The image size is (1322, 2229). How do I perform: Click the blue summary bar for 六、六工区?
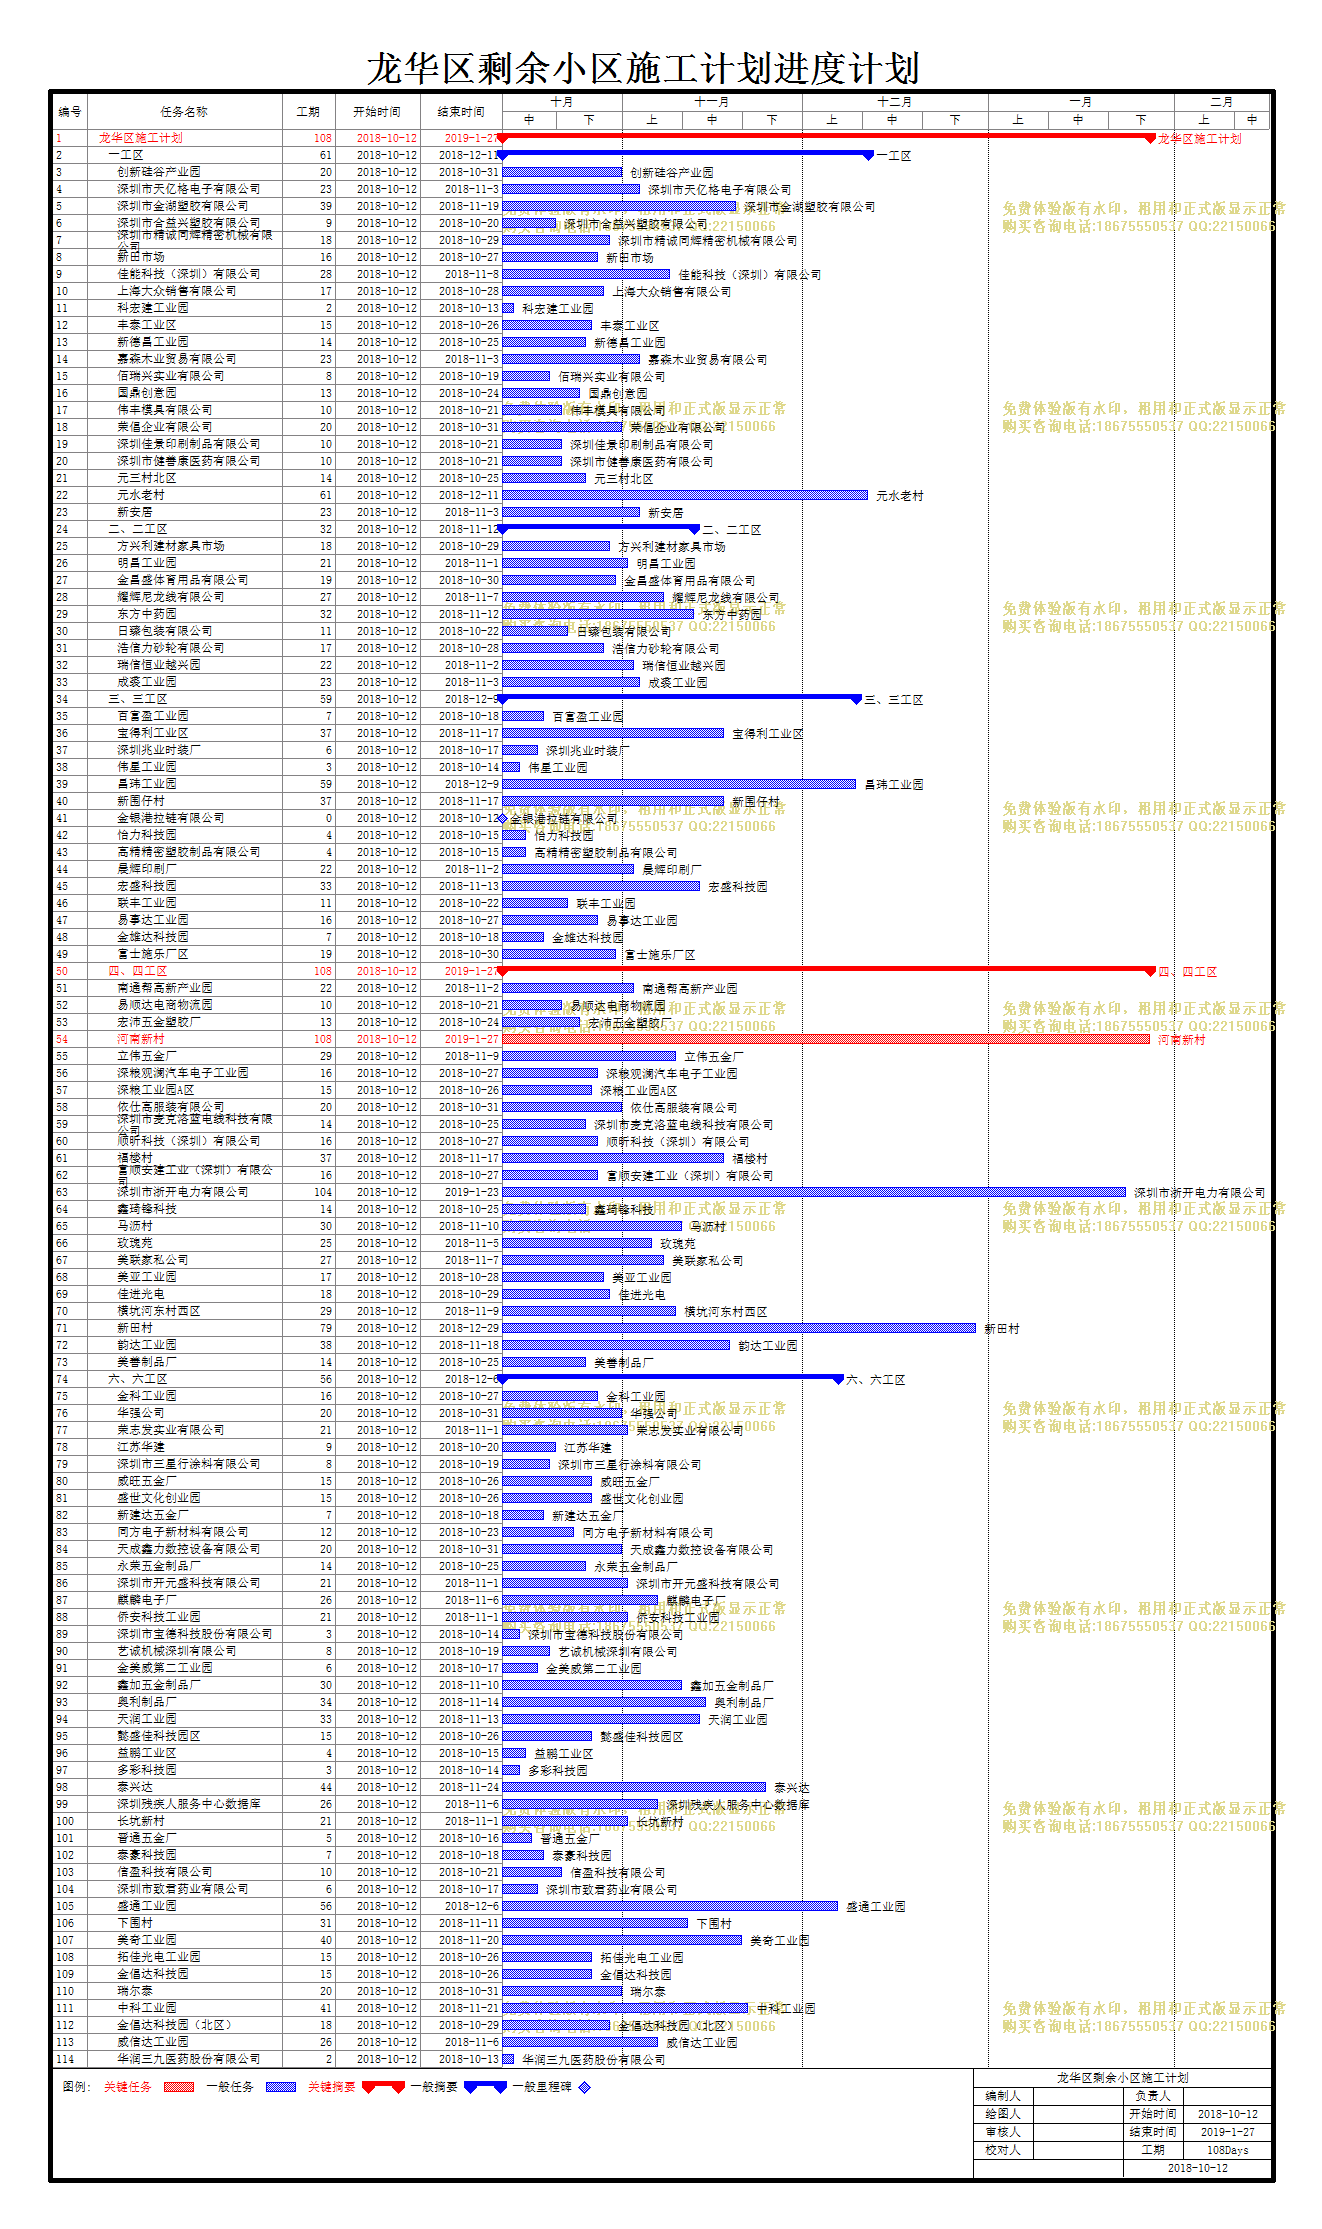(x=671, y=1377)
